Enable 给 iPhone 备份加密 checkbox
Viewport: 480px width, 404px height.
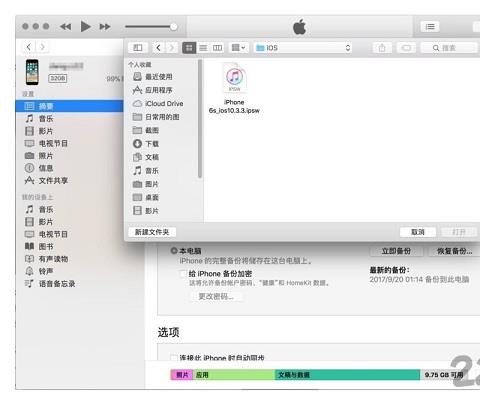(x=183, y=274)
